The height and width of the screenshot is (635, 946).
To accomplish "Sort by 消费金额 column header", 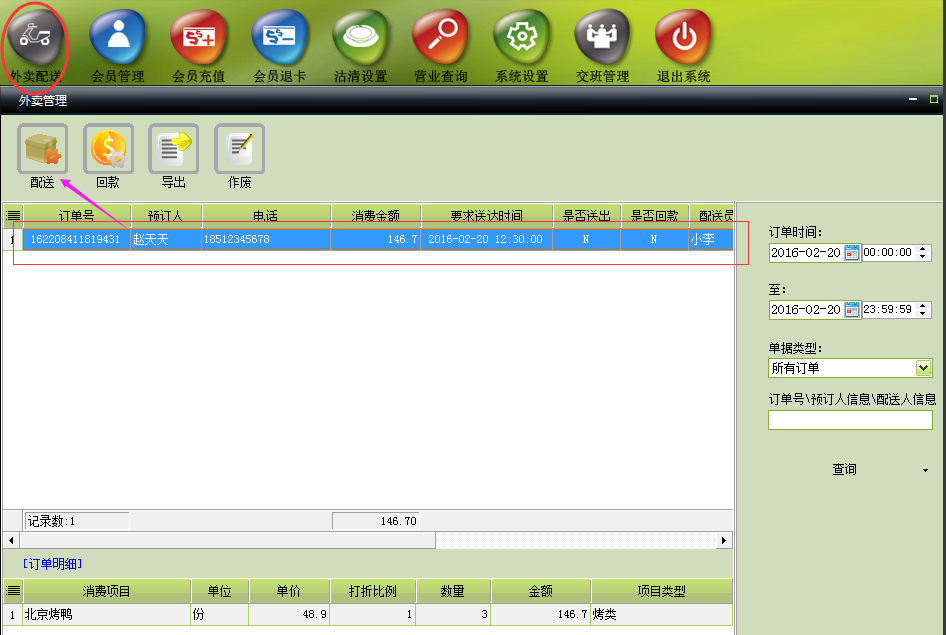I will (376, 215).
